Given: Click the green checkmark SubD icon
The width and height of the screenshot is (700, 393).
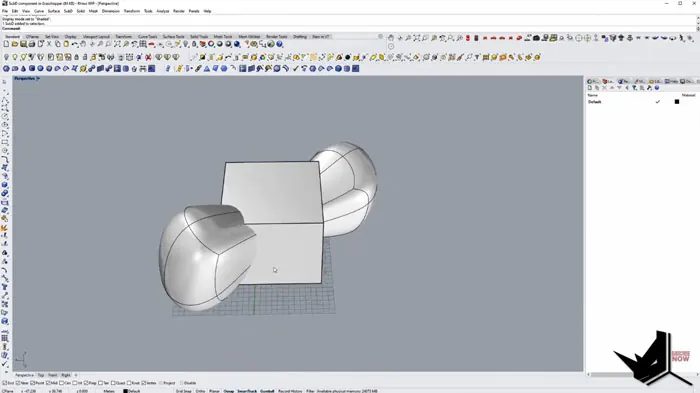Looking at the screenshot, I should coord(295,69).
